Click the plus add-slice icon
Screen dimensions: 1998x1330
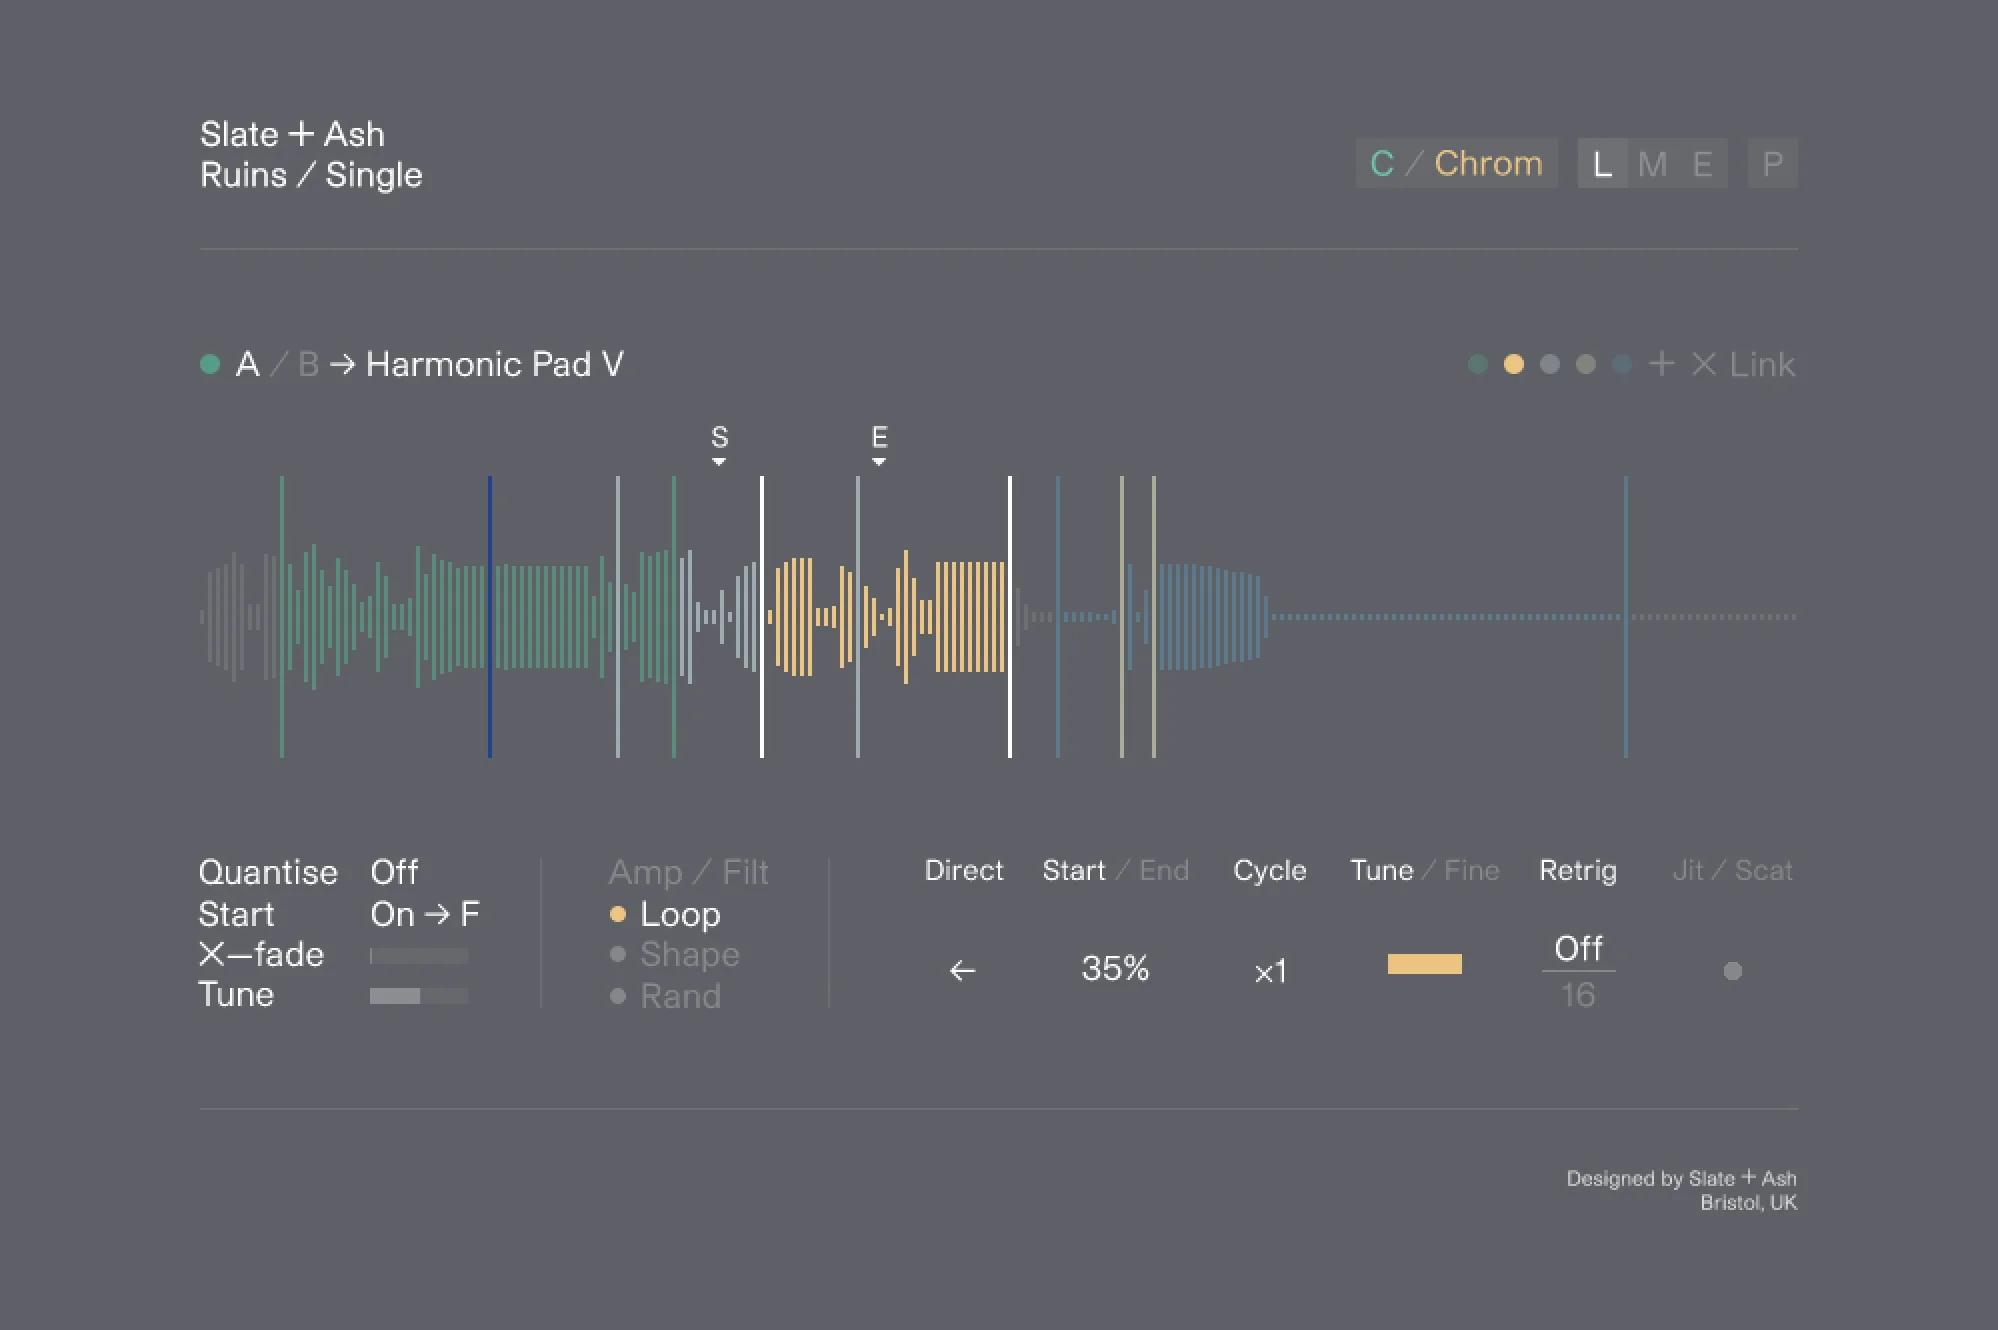[1661, 364]
